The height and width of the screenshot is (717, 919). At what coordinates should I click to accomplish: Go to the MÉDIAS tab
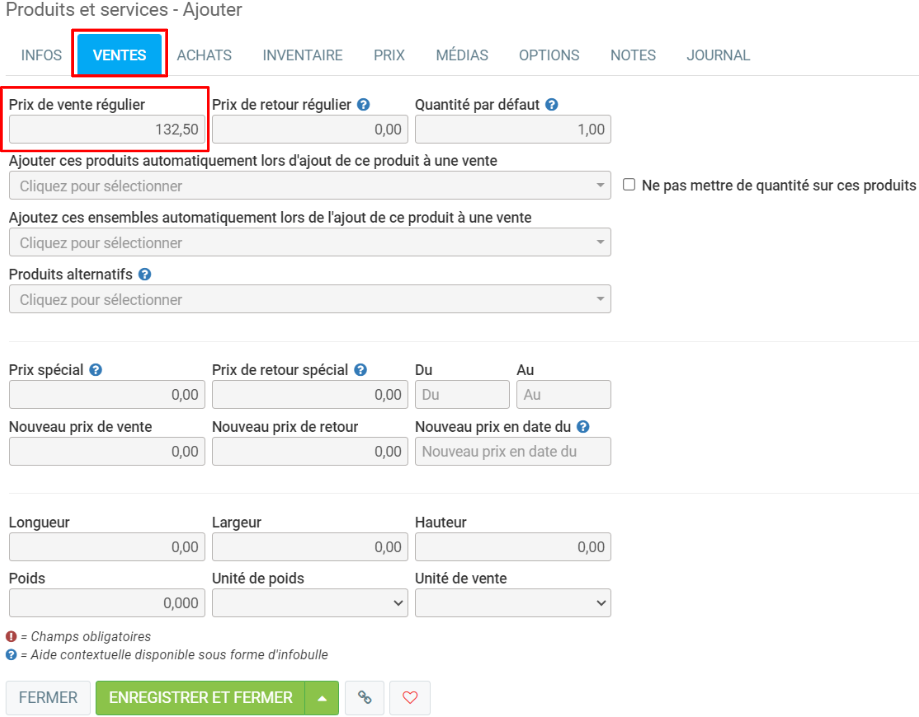pyautogui.click(x=462, y=55)
